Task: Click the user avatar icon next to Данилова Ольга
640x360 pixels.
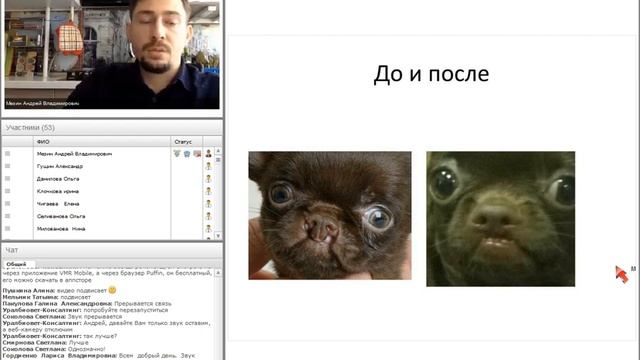Action: (x=209, y=179)
